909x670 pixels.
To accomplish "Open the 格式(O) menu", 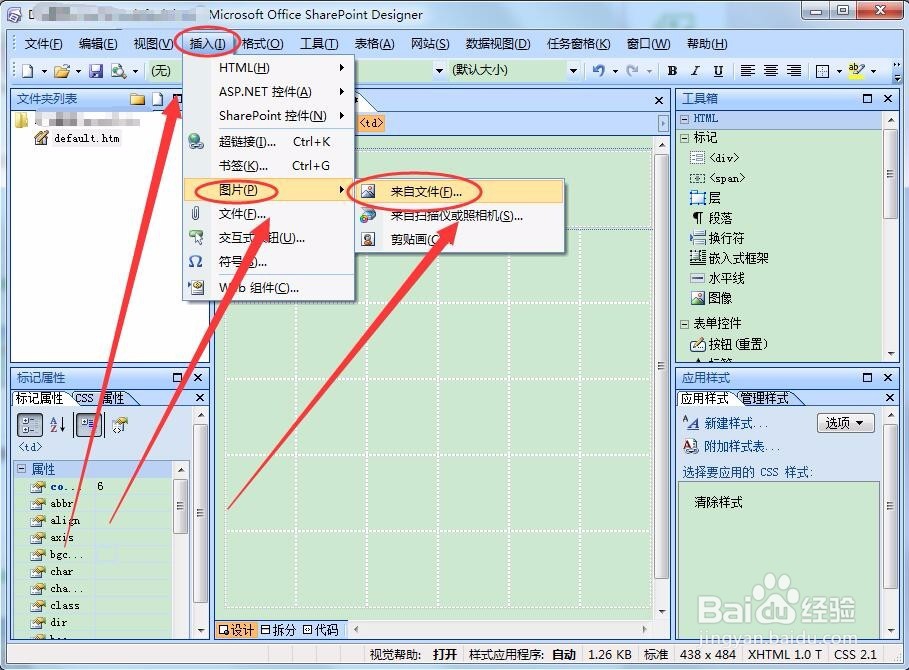I will (x=263, y=44).
